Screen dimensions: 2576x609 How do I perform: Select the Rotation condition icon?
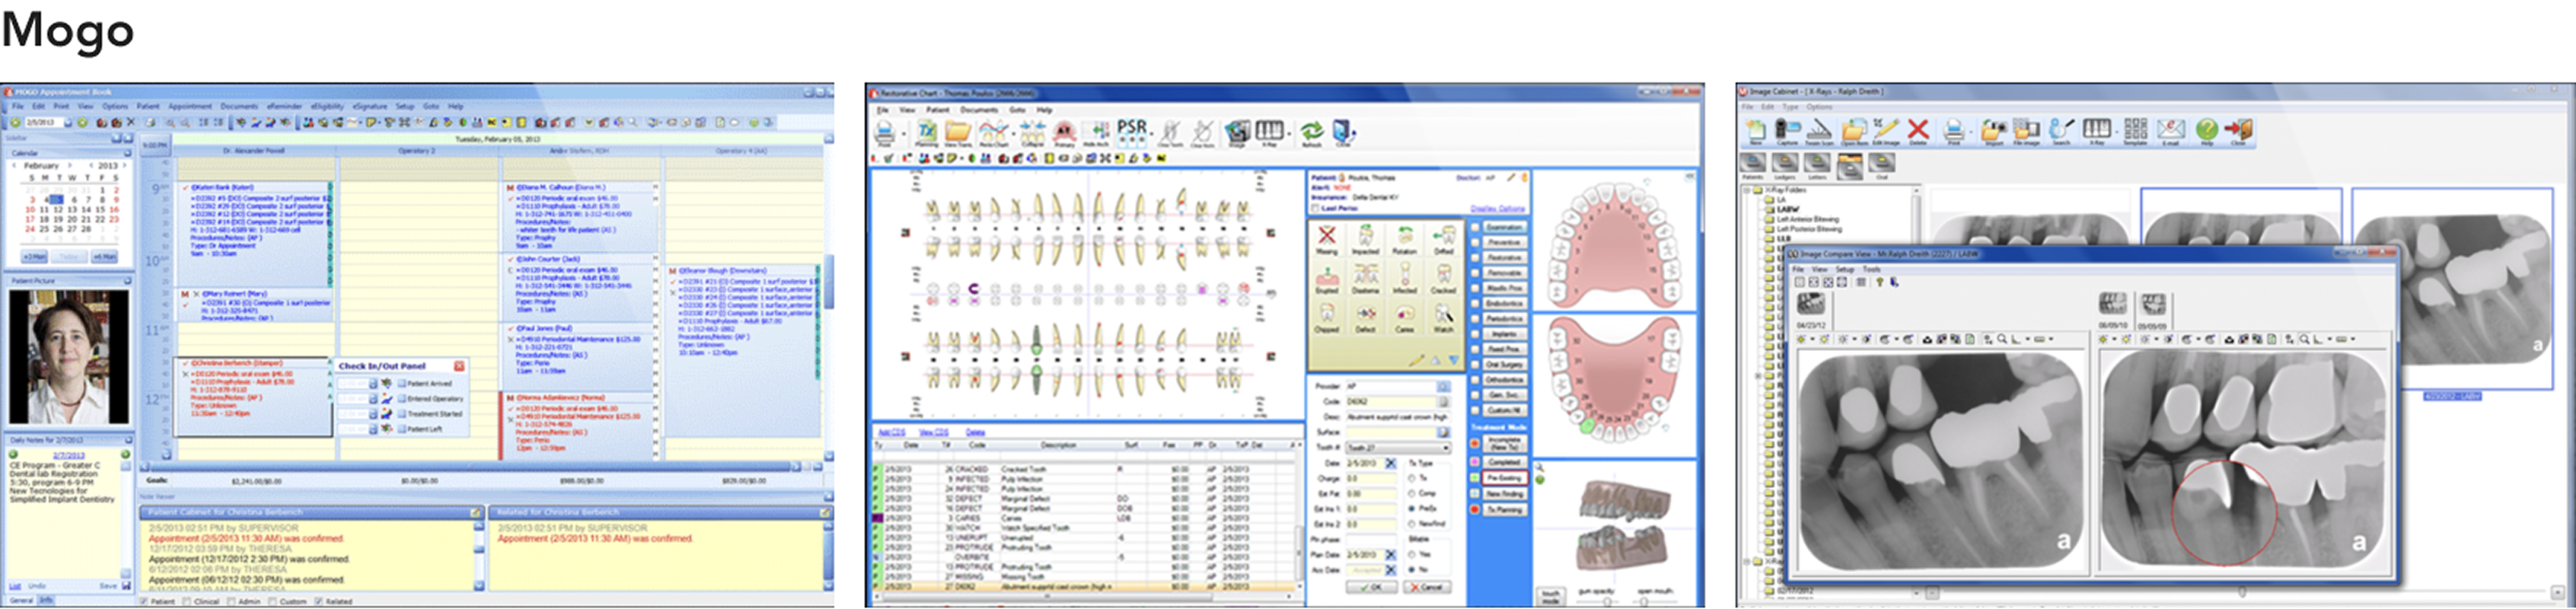(x=1405, y=240)
